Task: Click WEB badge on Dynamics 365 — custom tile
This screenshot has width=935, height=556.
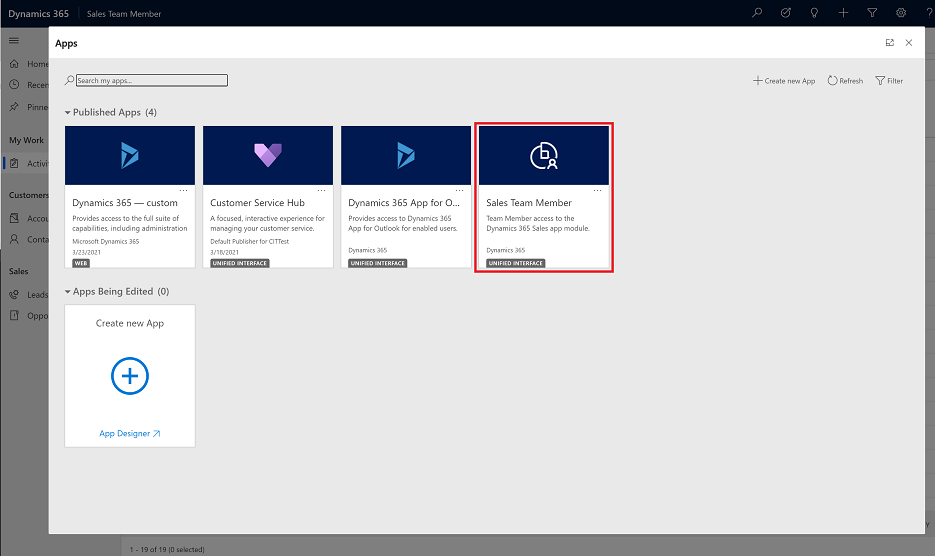Action: [81, 263]
